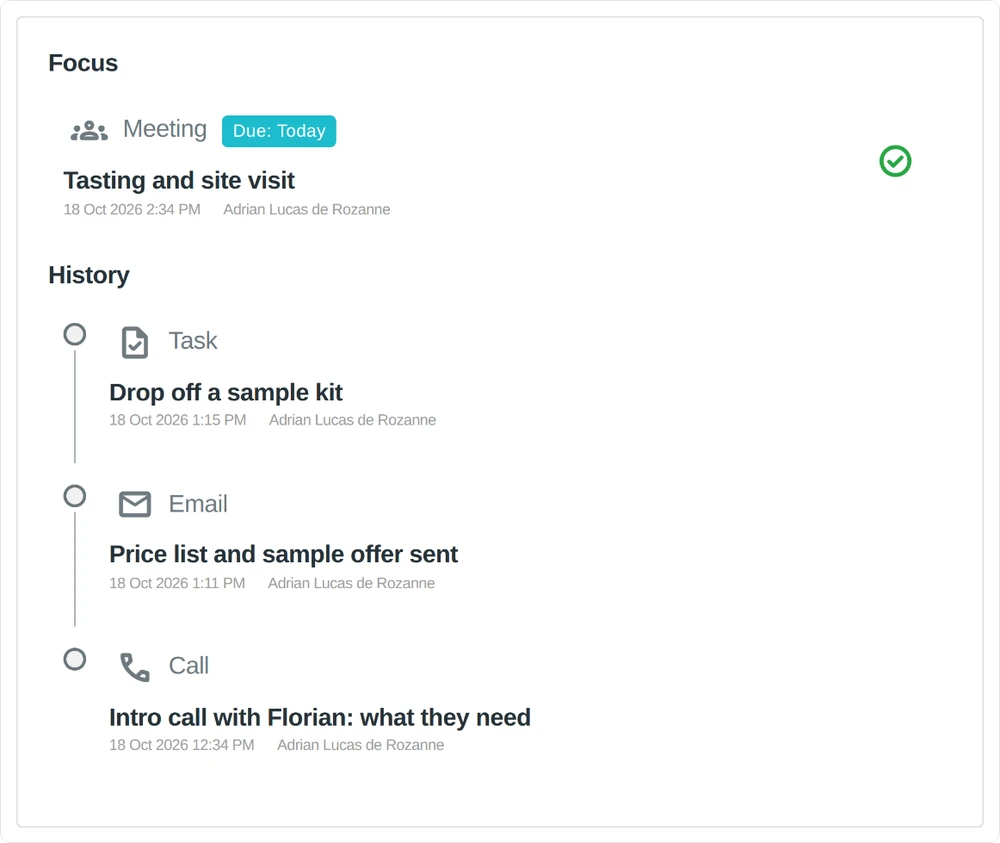Select timeline circle marker beside Task
This screenshot has height=843, width=1000.
75,334
